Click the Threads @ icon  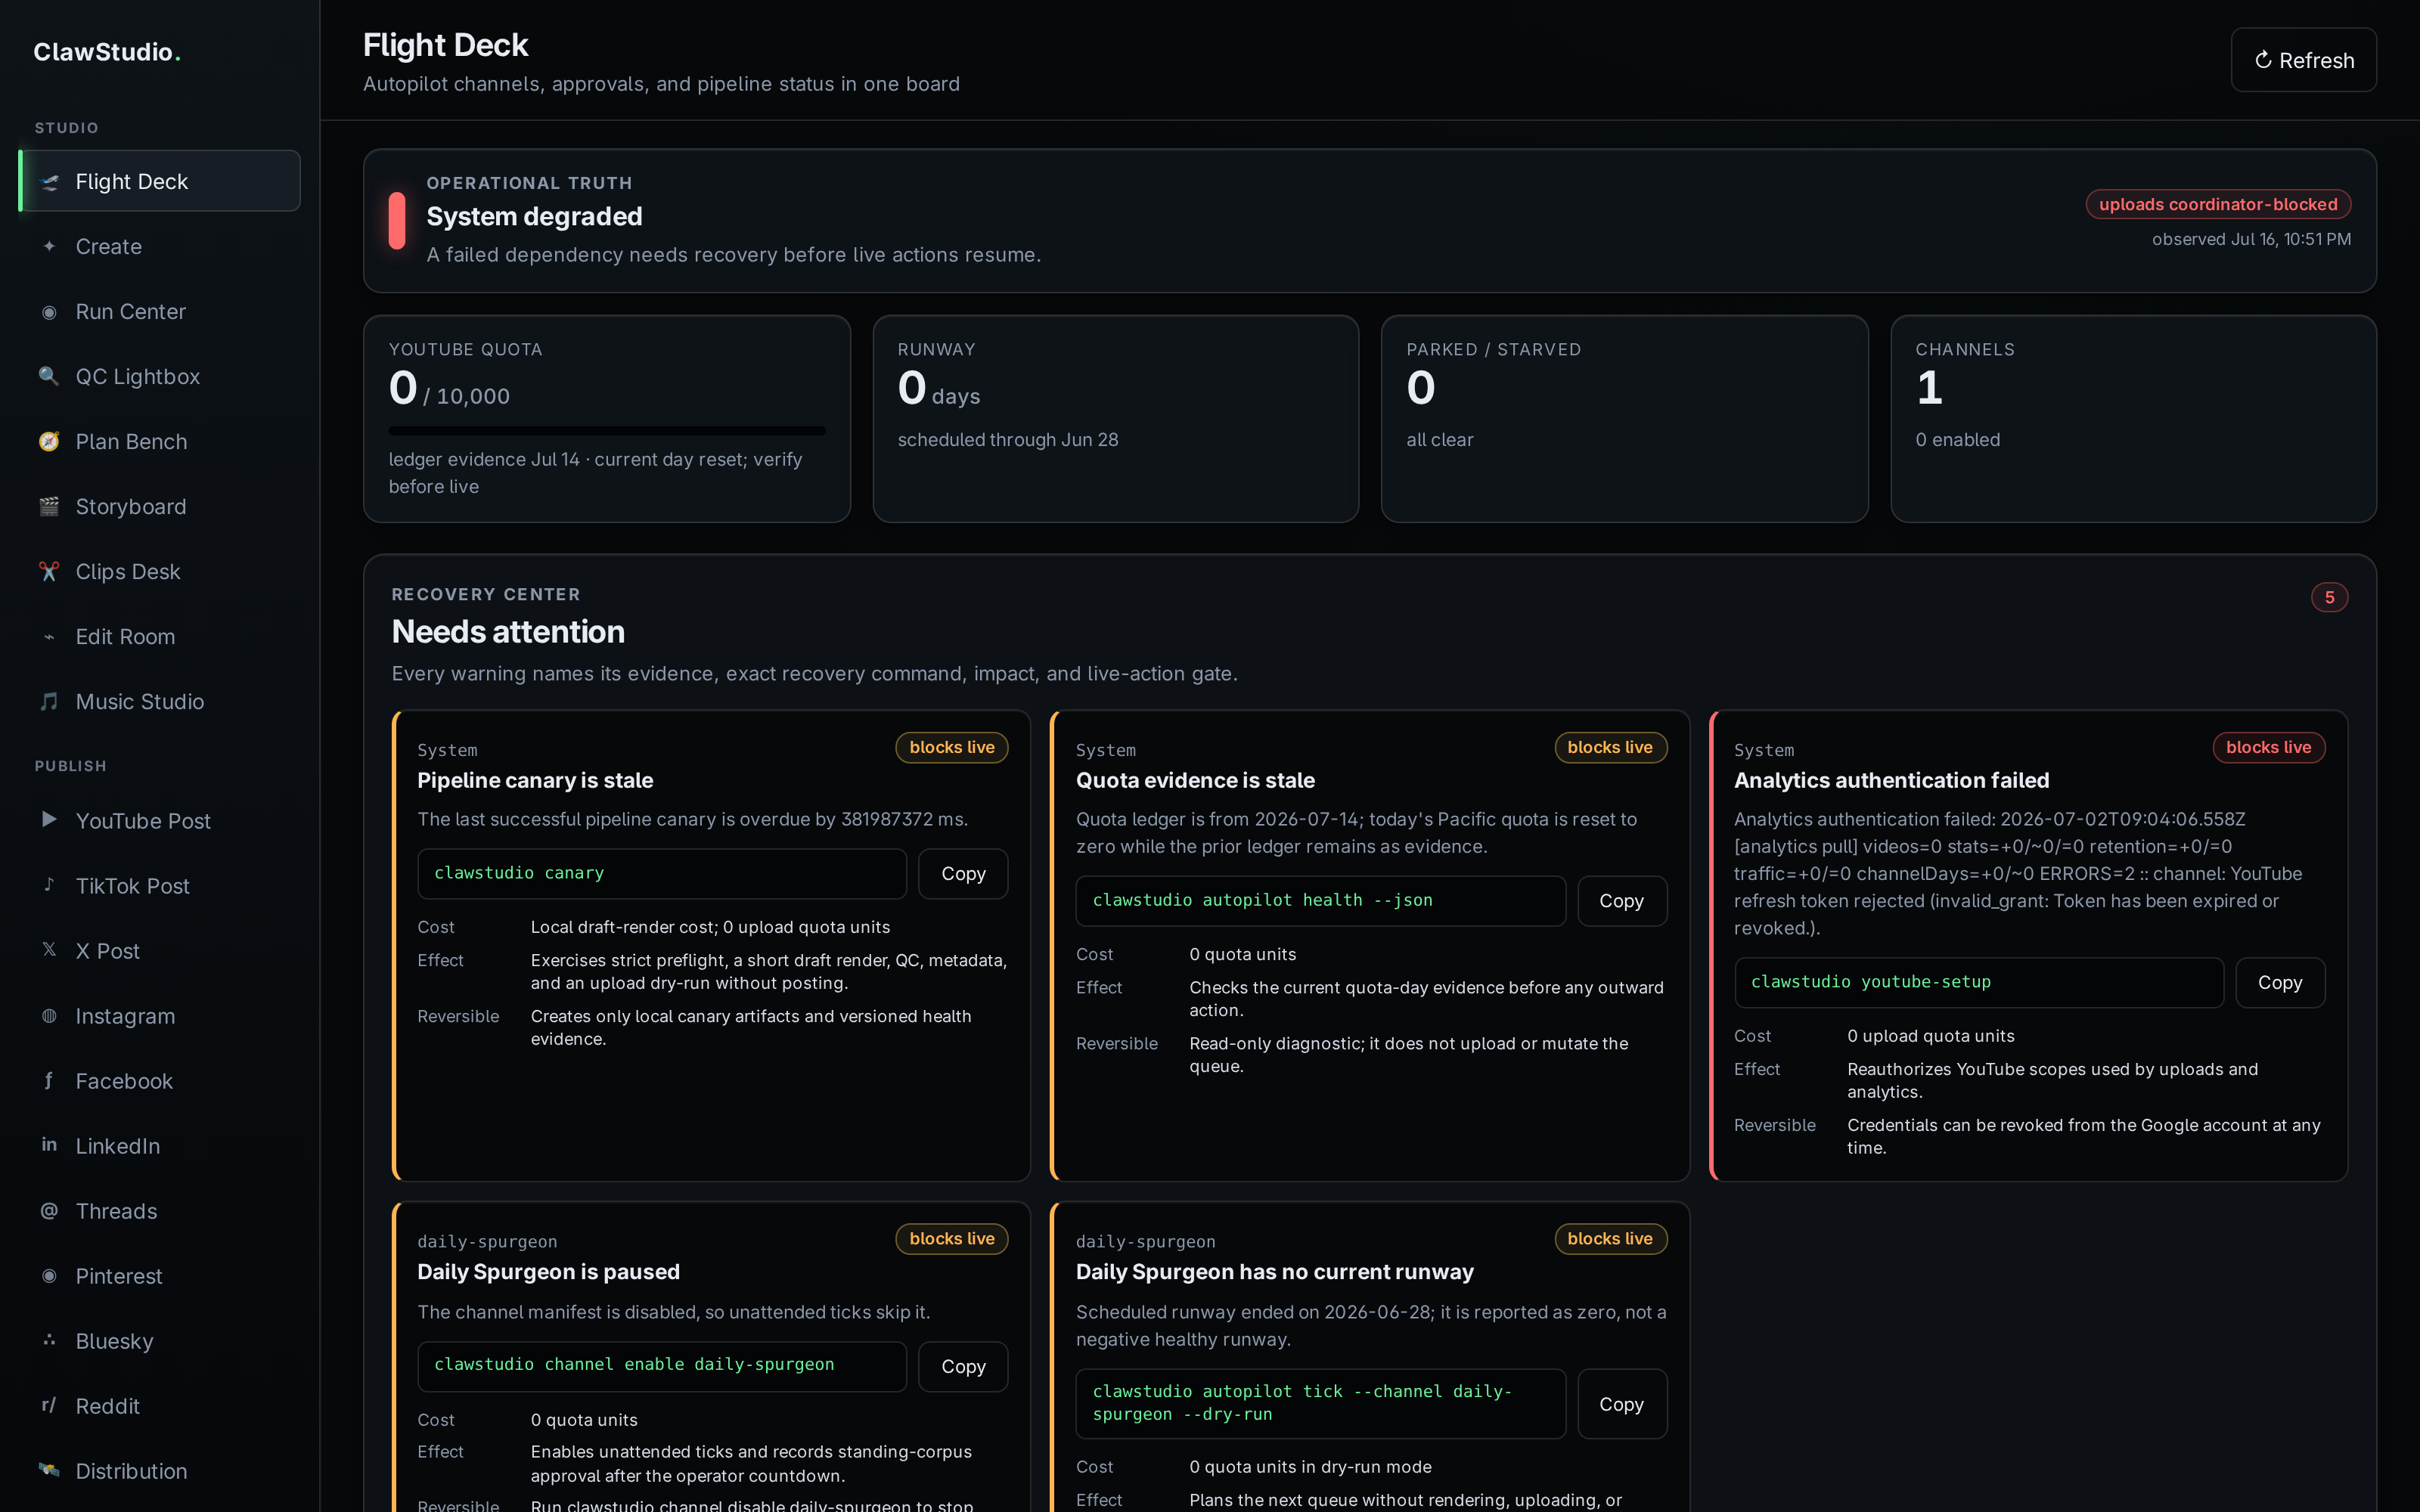click(x=49, y=1211)
